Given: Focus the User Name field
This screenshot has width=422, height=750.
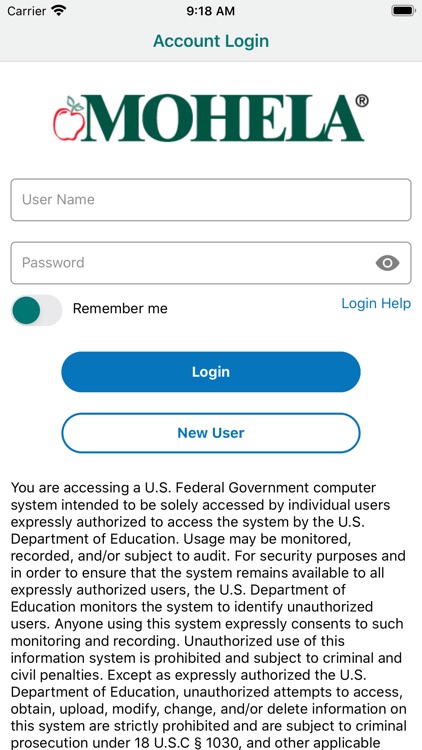Looking at the screenshot, I should coord(211,199).
